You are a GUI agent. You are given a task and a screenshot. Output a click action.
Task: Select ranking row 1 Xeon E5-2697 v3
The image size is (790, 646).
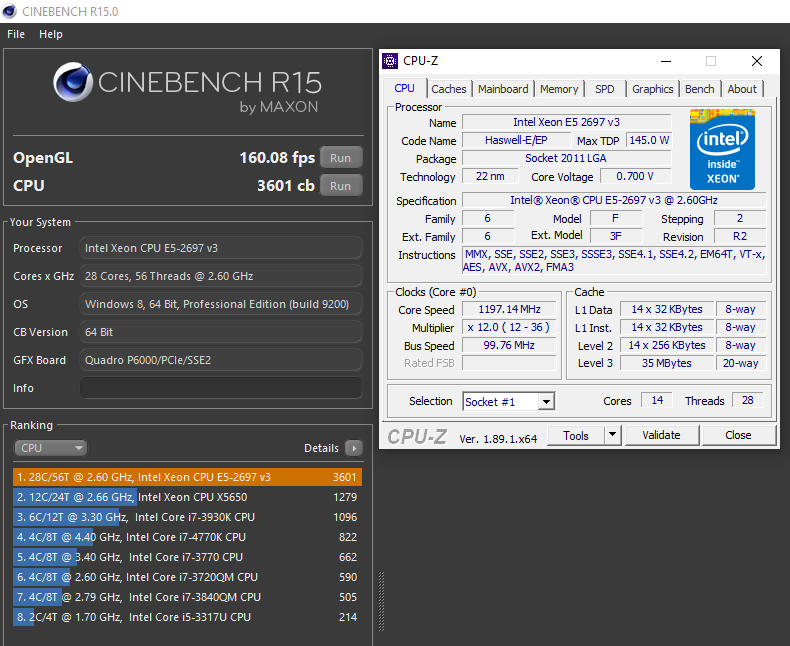[187, 477]
